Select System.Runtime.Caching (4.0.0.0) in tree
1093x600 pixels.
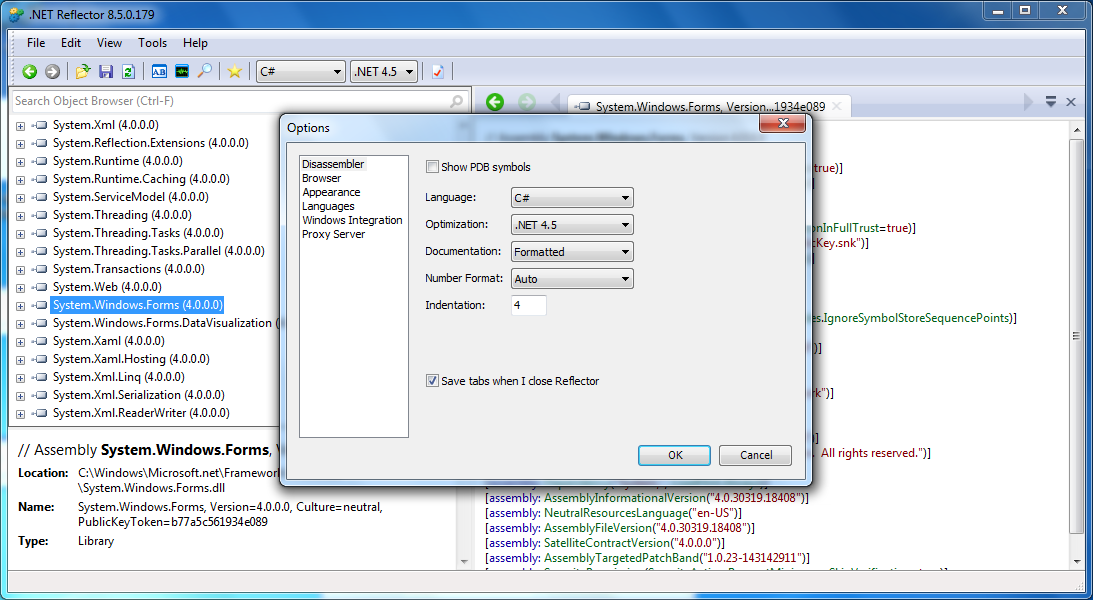(141, 179)
